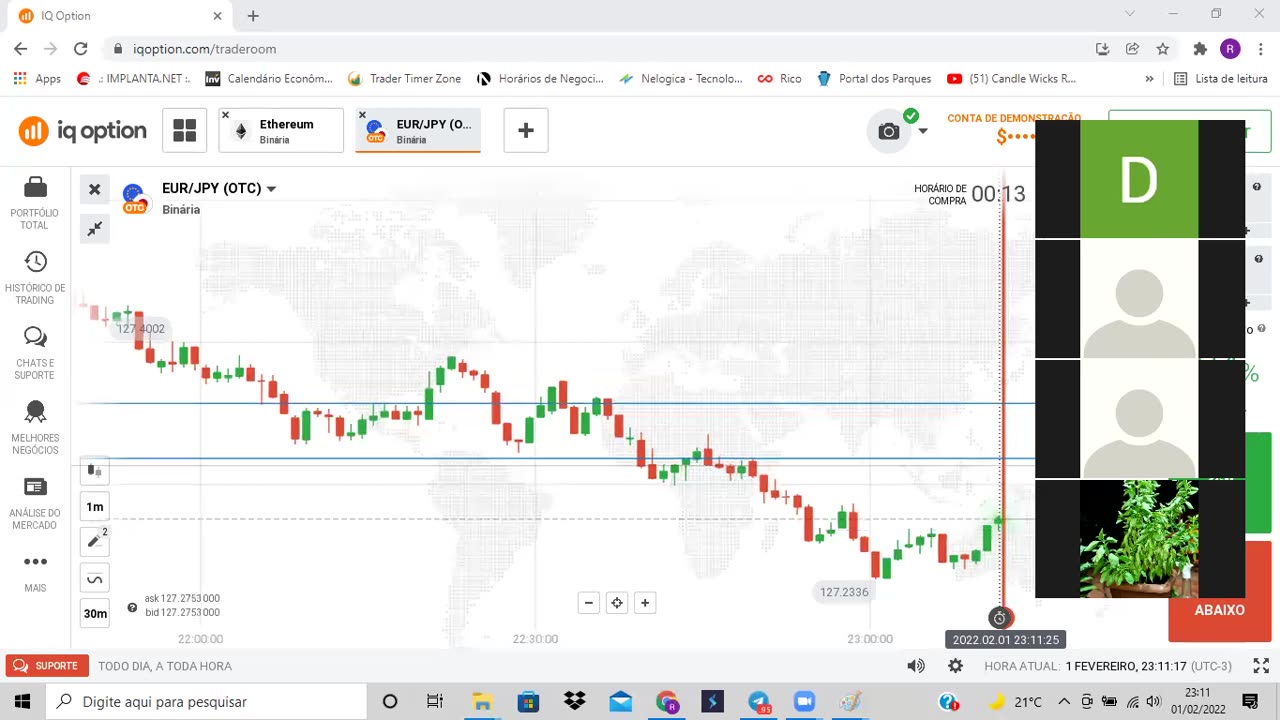Viewport: 1280px width, 720px height.
Task: Go back with browser back arrow
Action: click(20, 49)
